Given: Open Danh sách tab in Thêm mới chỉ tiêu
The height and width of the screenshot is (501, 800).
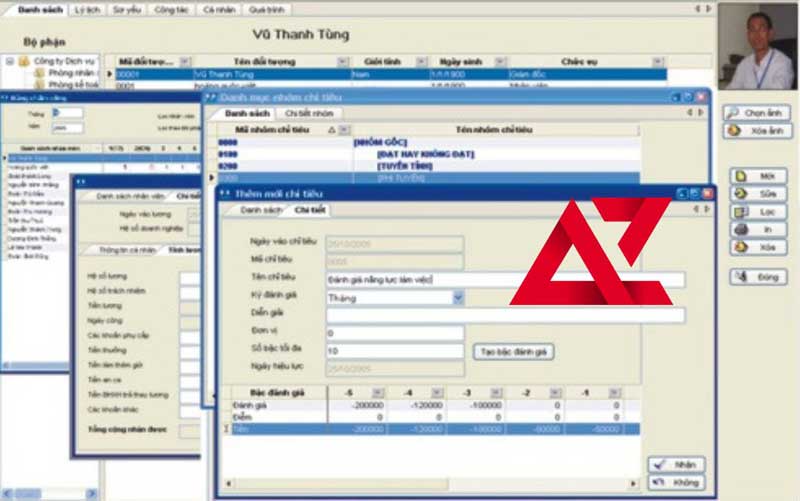Looking at the screenshot, I should (261, 210).
